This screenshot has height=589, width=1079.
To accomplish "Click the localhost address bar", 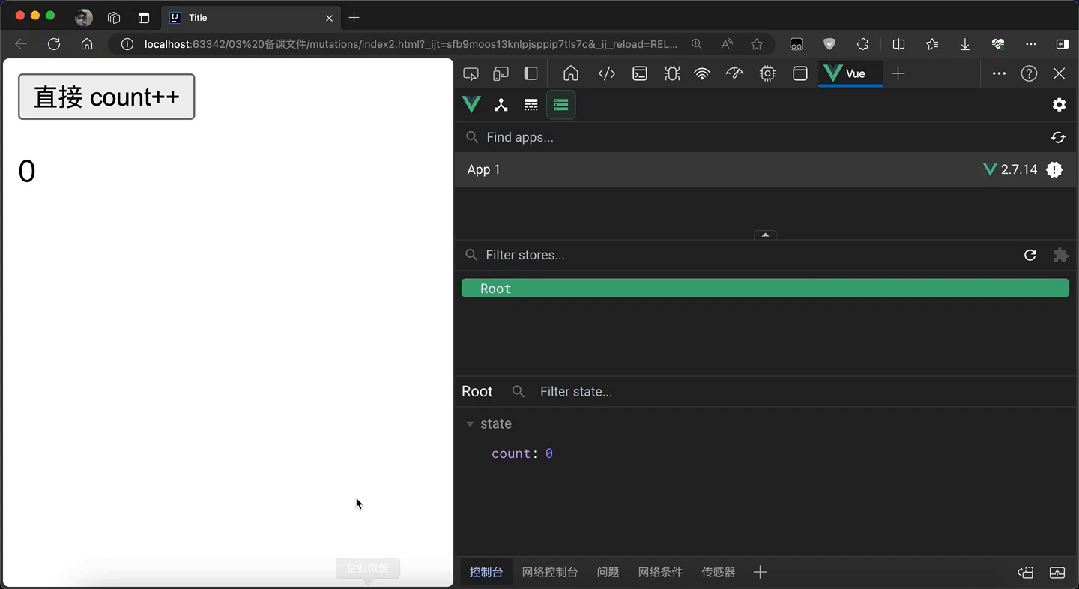I will pyautogui.click(x=410, y=44).
